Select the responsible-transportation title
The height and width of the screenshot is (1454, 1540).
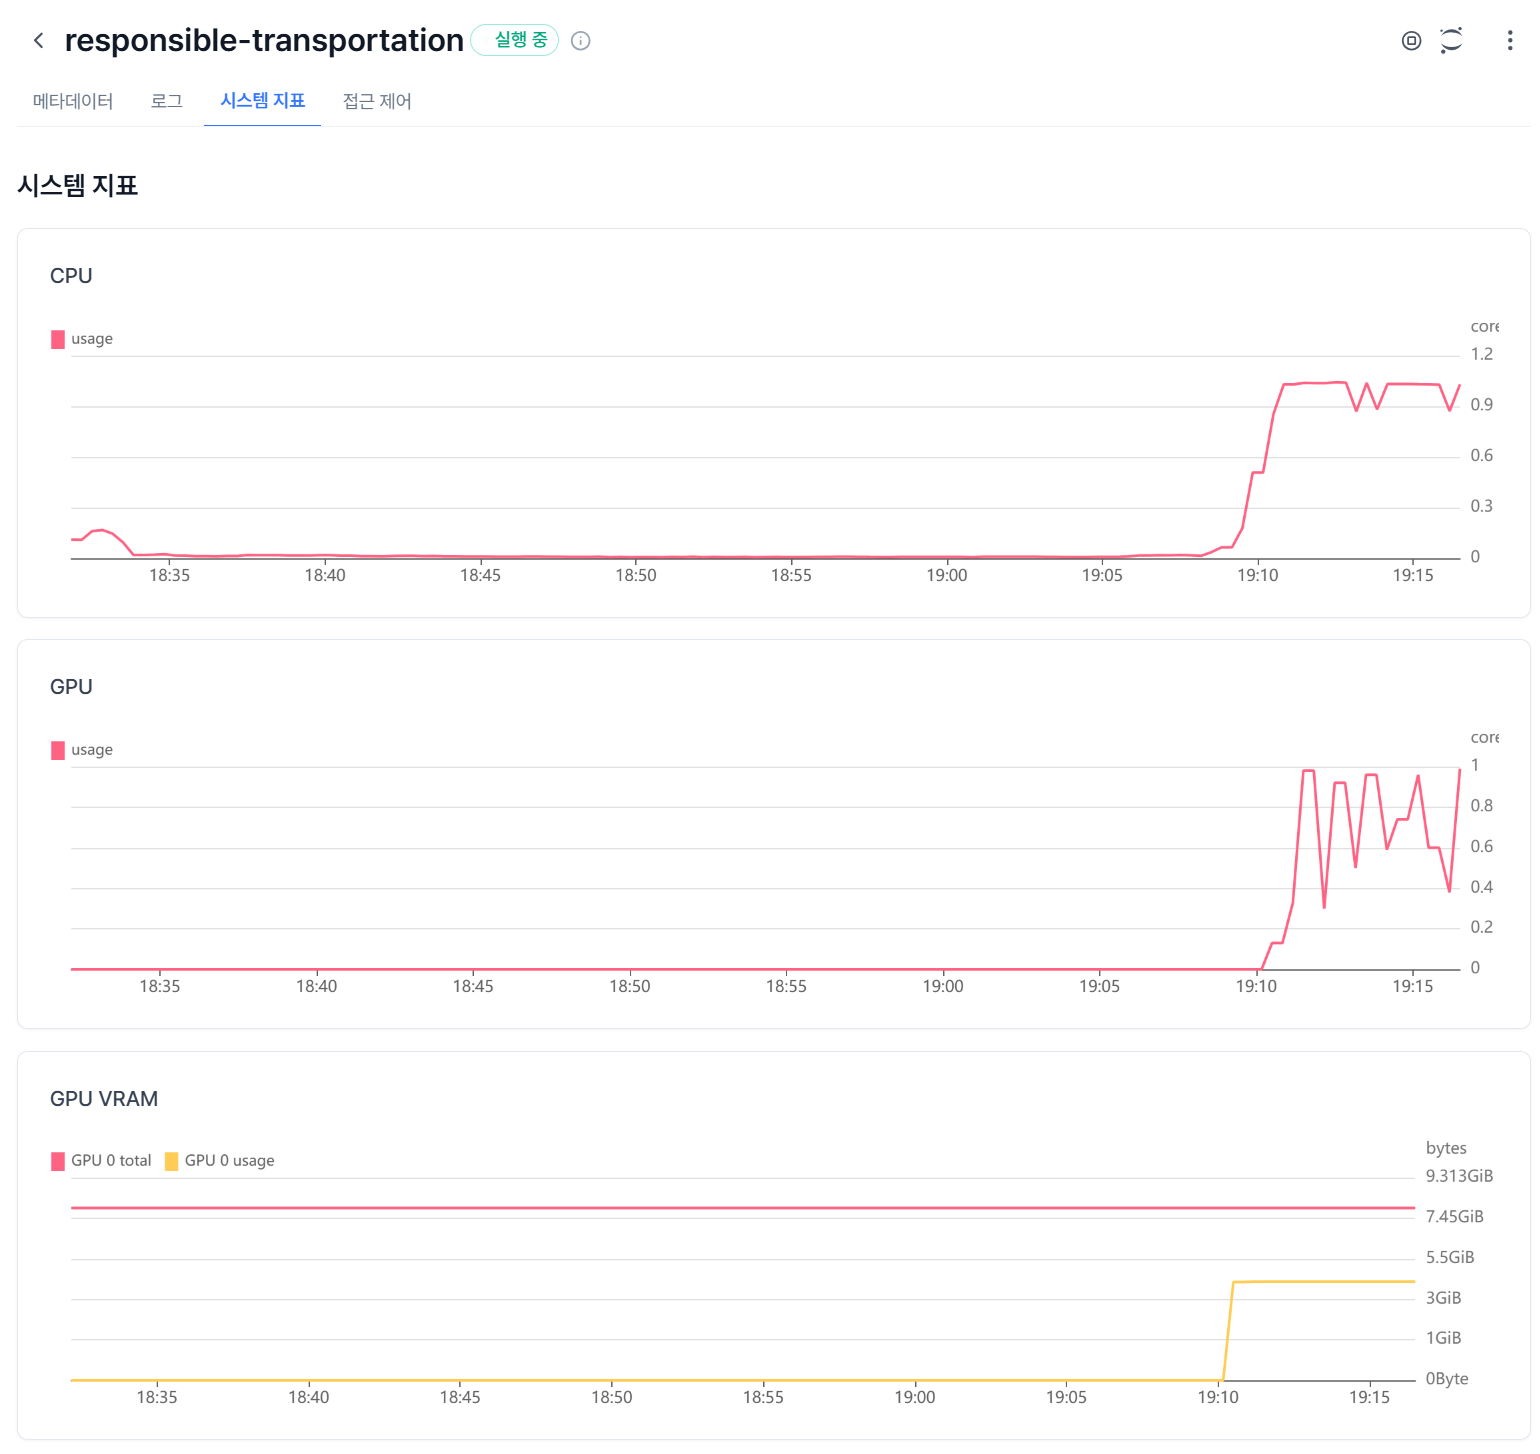pos(264,40)
